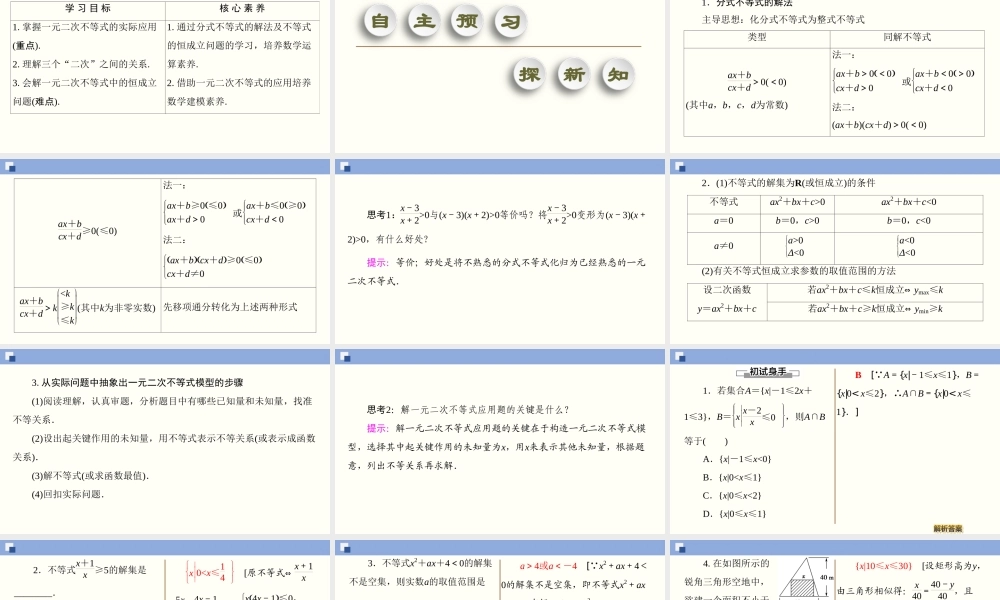Click the "习" badge icon

(510, 22)
